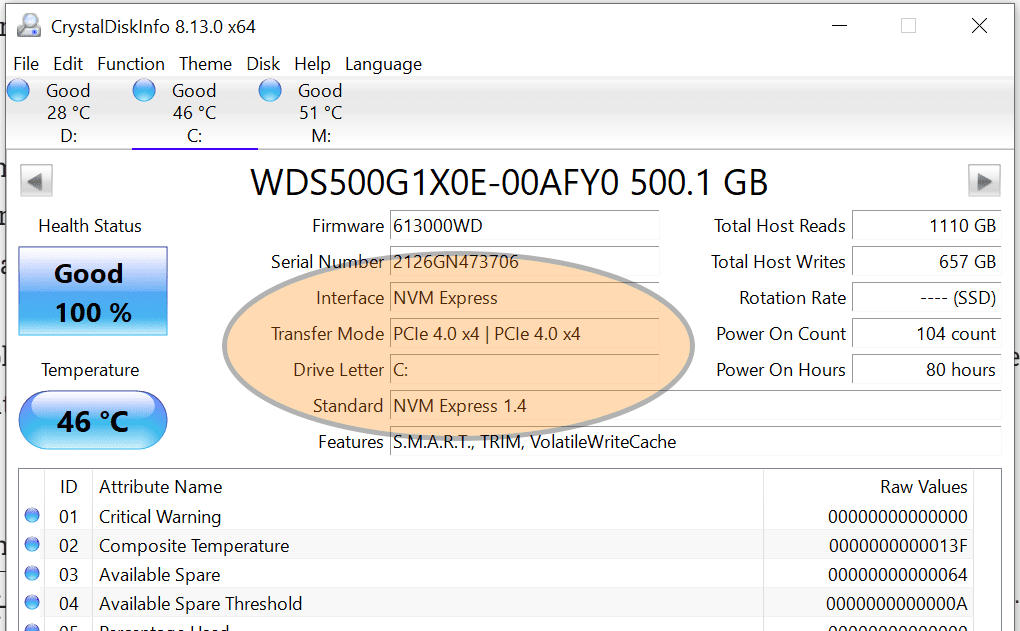Select the Available Spare attribute name

[x=159, y=574]
